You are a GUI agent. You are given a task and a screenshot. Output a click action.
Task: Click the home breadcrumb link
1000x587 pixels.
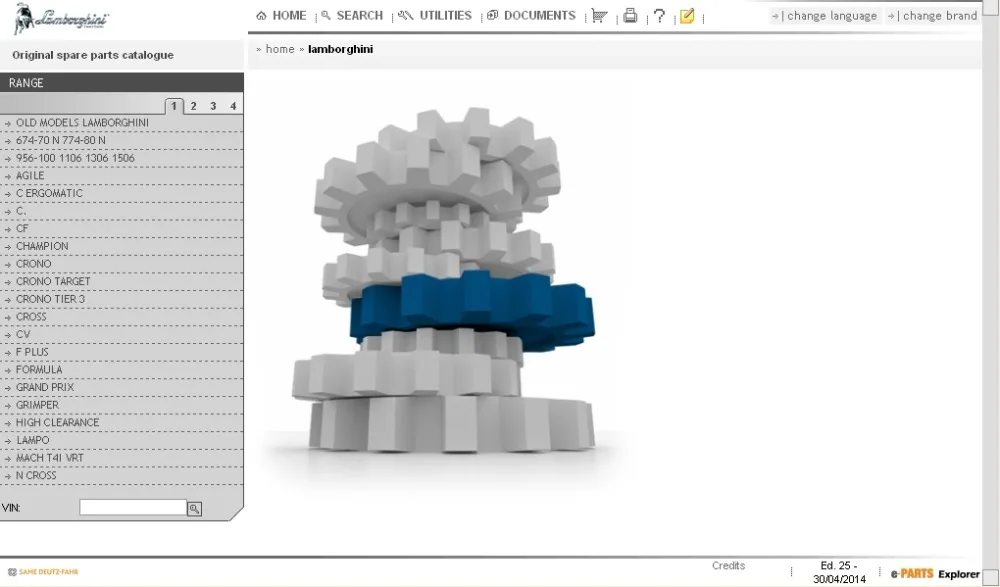[x=280, y=49]
